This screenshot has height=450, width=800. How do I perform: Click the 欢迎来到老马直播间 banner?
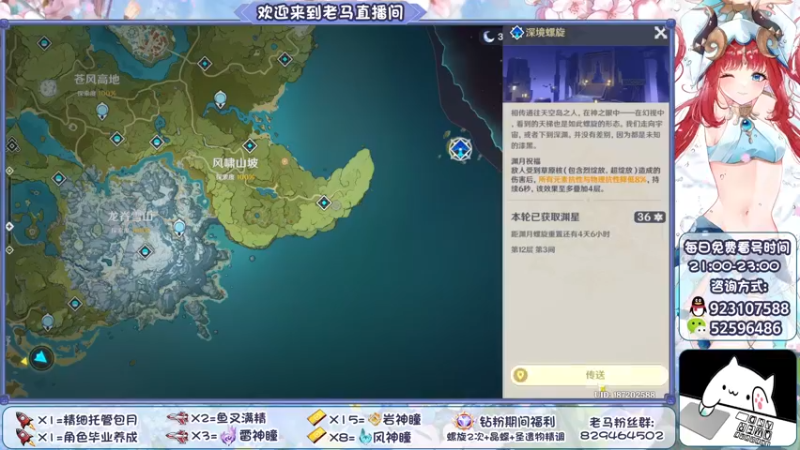(330, 12)
